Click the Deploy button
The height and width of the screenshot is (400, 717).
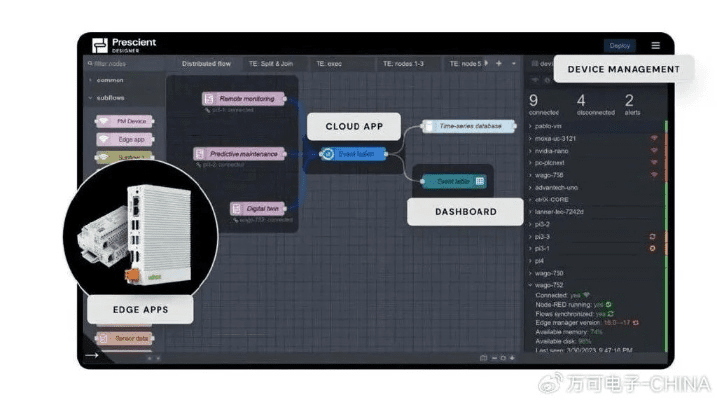point(619,46)
